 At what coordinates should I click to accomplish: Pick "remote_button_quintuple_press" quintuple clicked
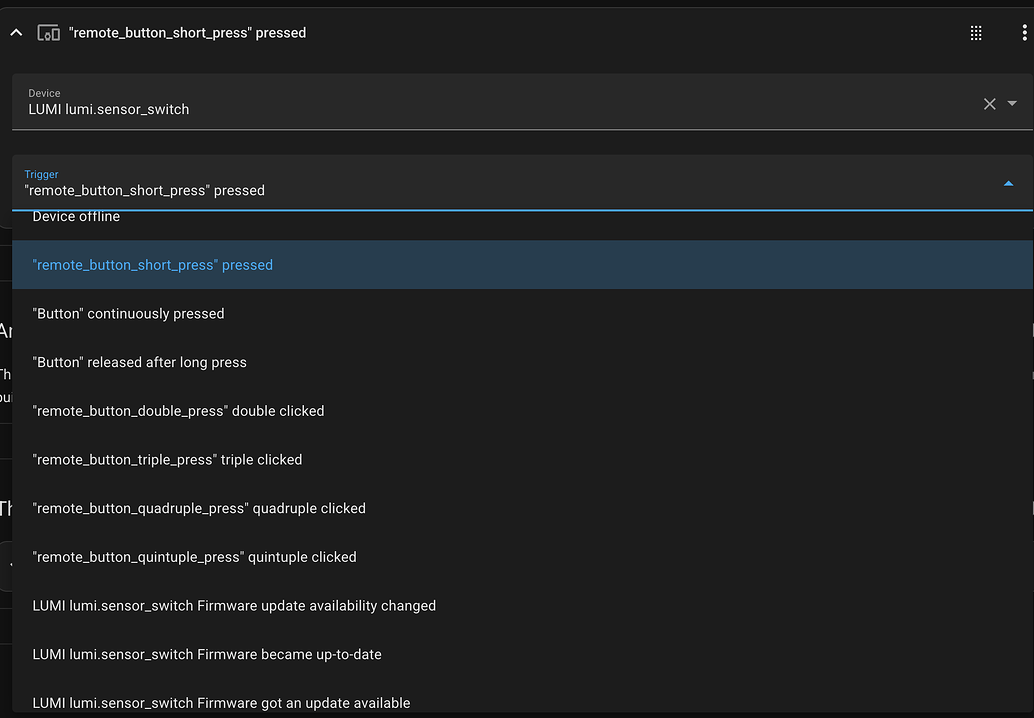coord(195,557)
